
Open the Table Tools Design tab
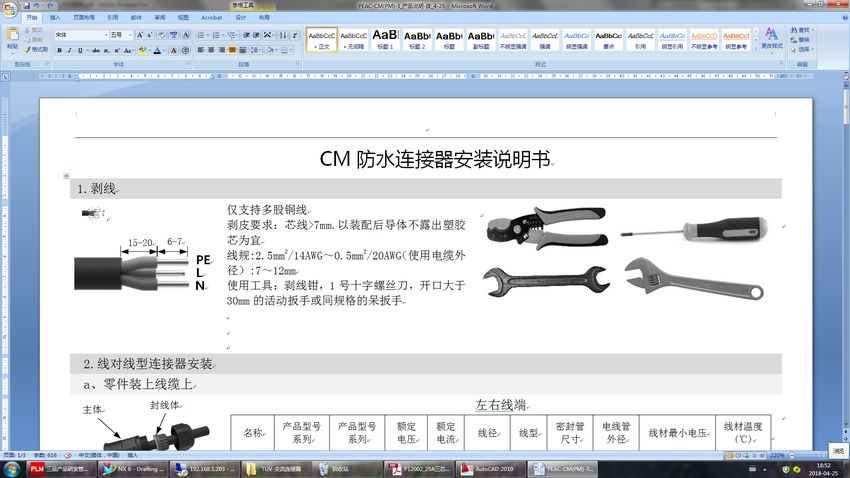[x=241, y=17]
